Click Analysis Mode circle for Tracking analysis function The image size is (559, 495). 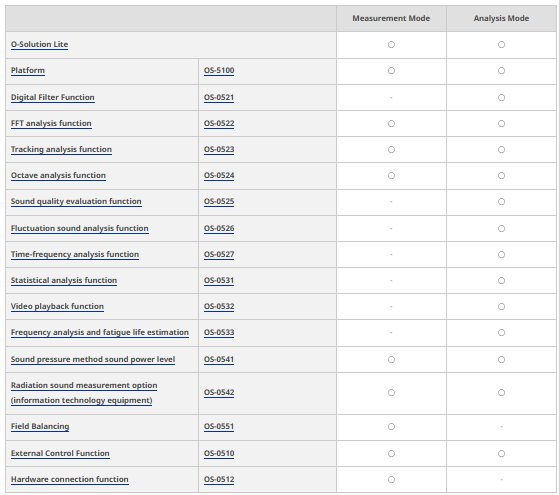pos(502,150)
